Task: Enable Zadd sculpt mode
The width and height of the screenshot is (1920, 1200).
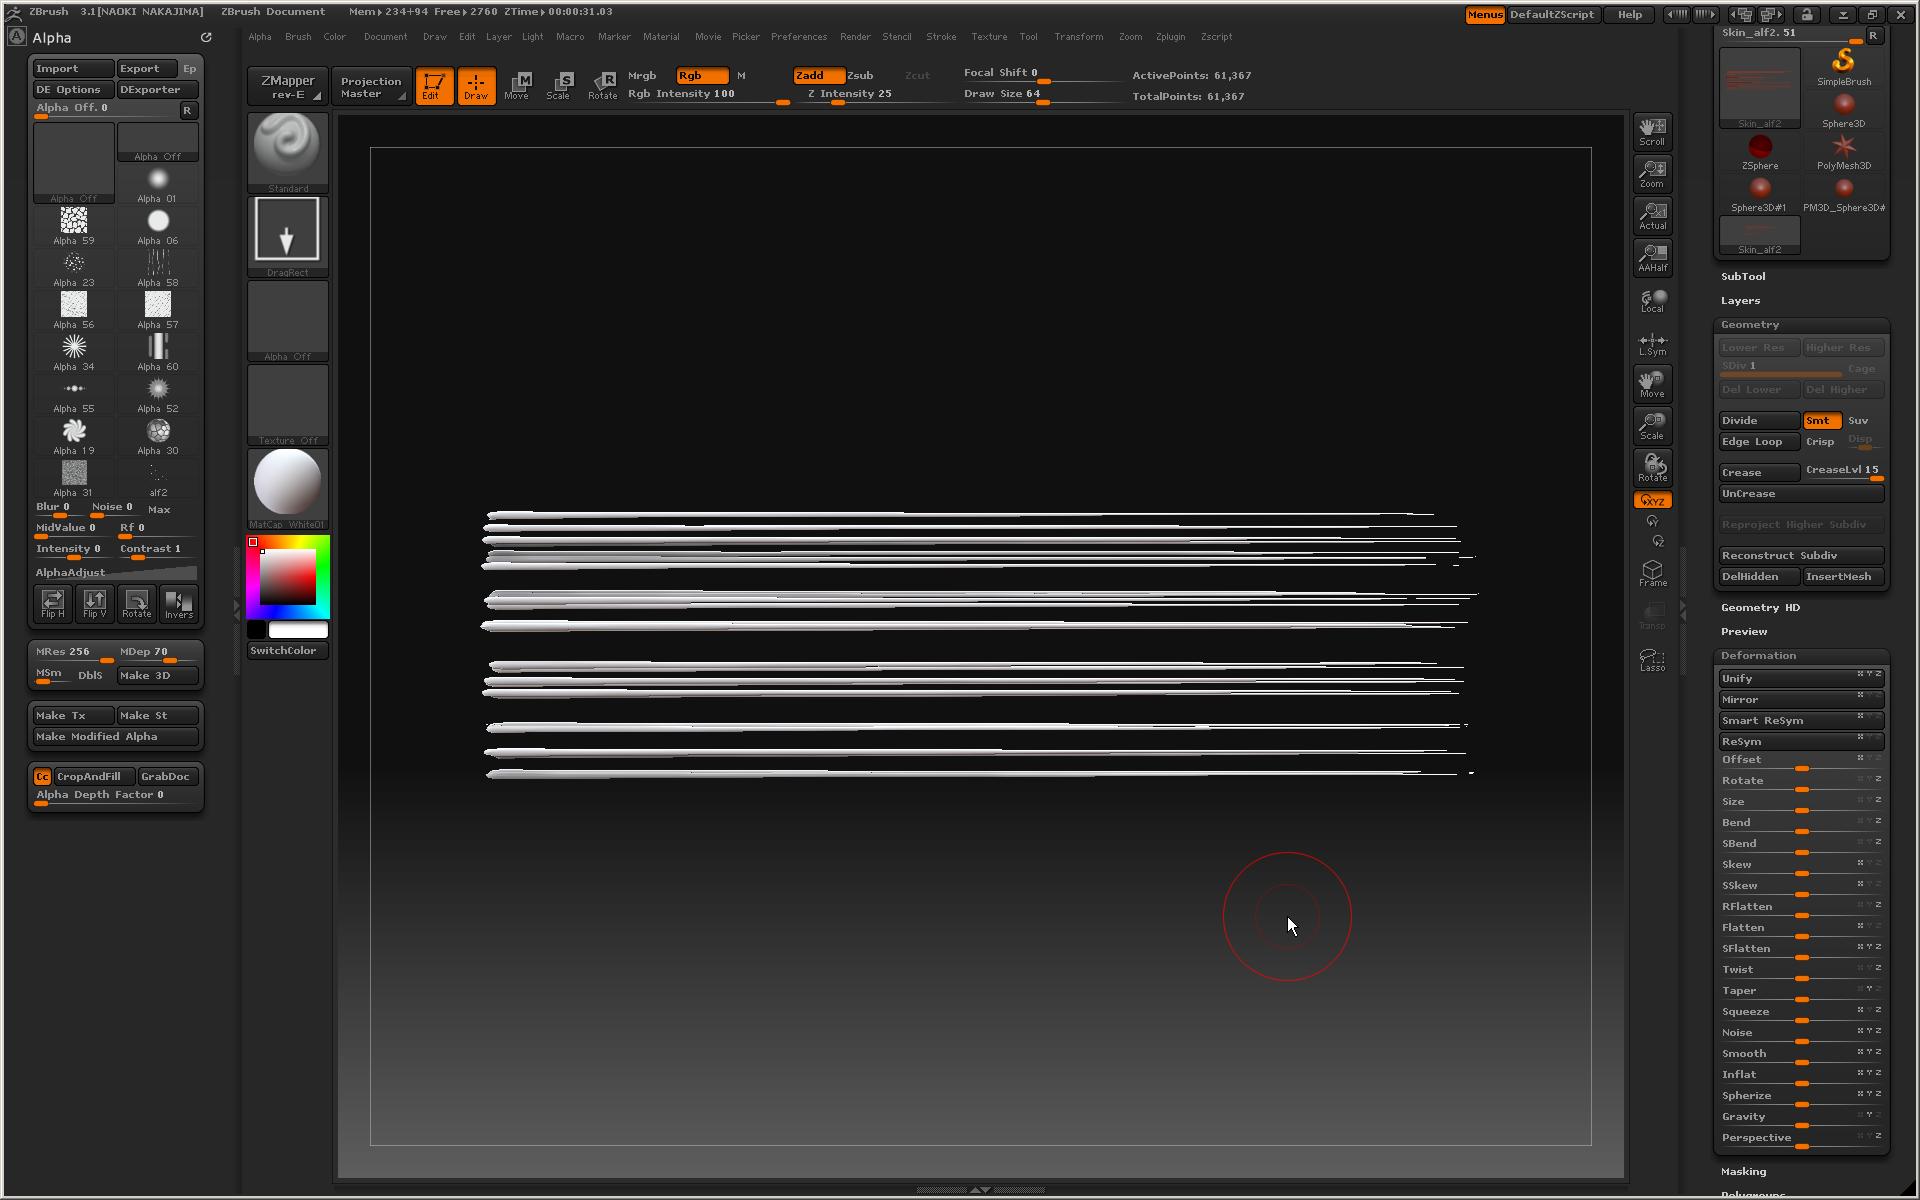Action: [818, 76]
